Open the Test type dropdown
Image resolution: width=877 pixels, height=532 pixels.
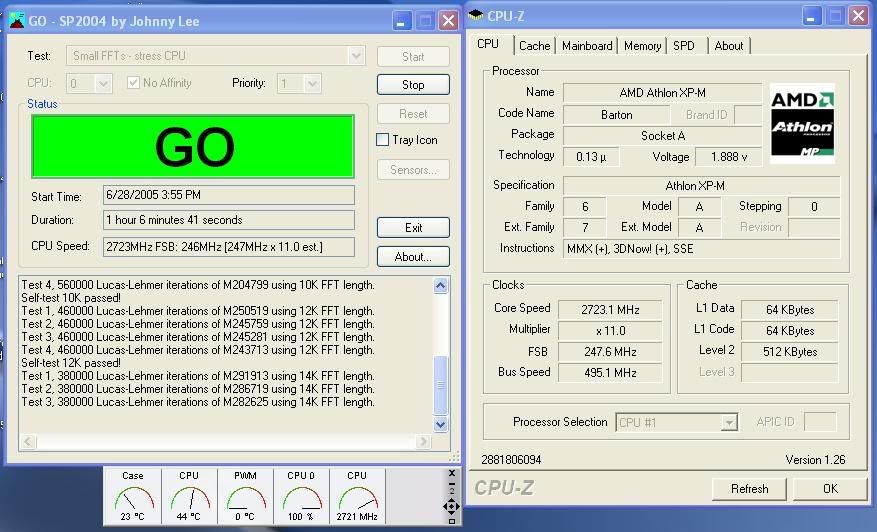[356, 56]
